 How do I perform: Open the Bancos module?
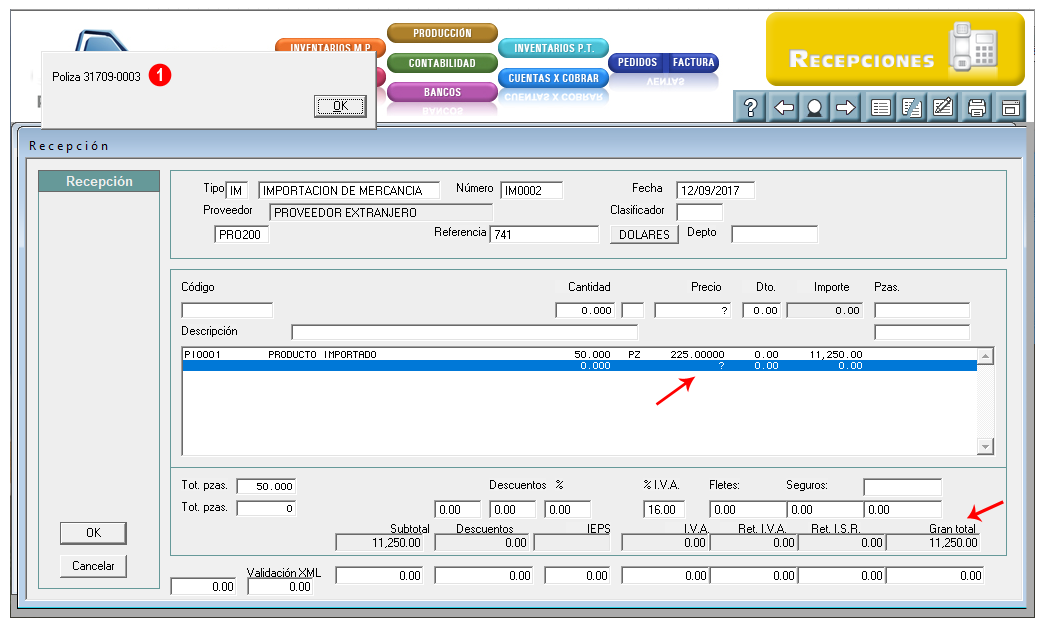(442, 92)
